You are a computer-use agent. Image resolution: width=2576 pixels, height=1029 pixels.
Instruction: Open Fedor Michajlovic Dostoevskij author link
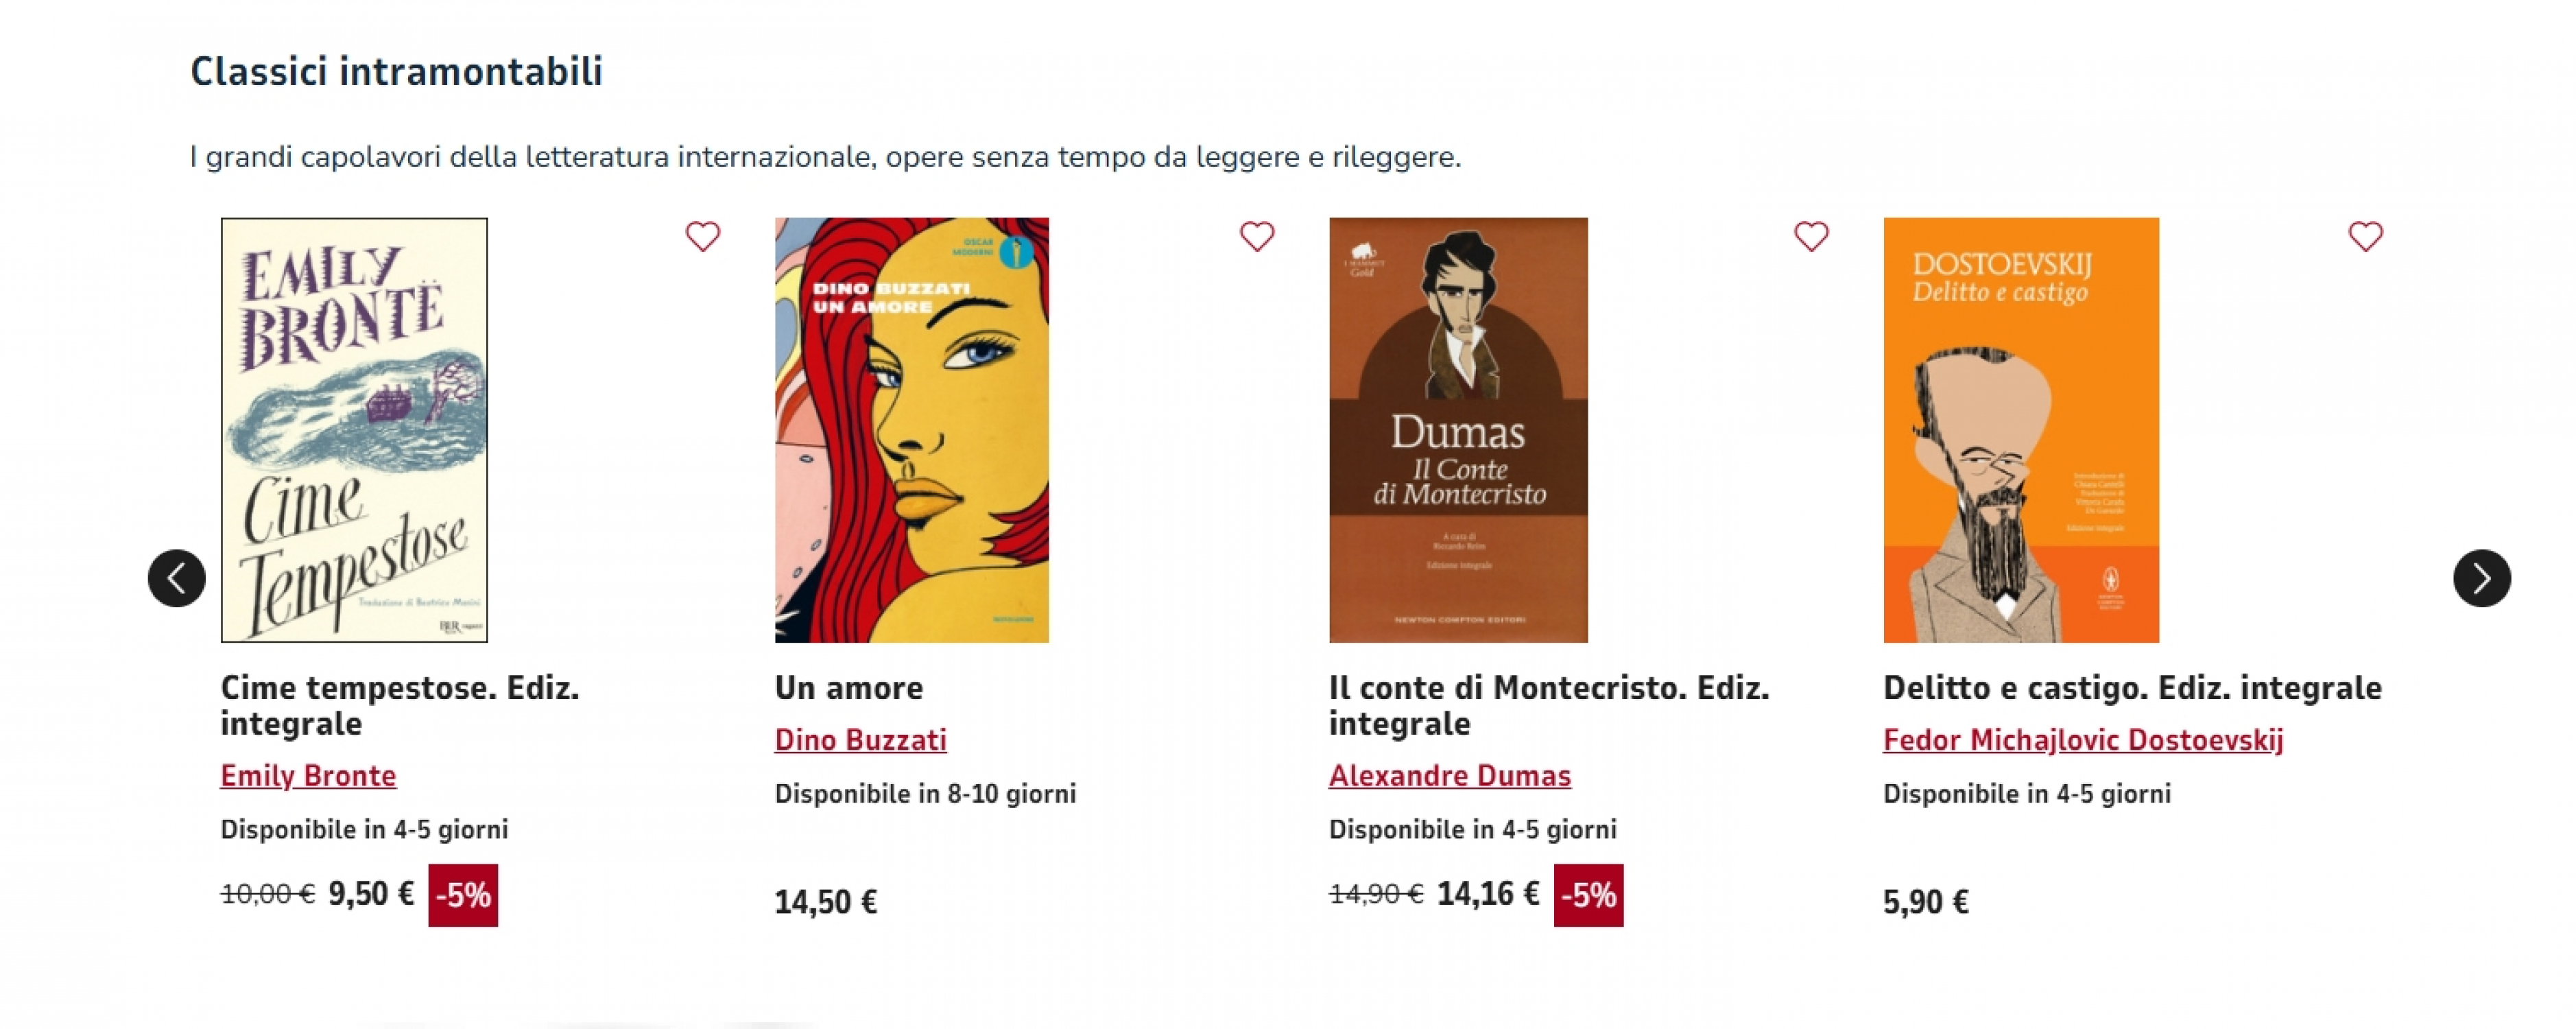[x=2082, y=740]
